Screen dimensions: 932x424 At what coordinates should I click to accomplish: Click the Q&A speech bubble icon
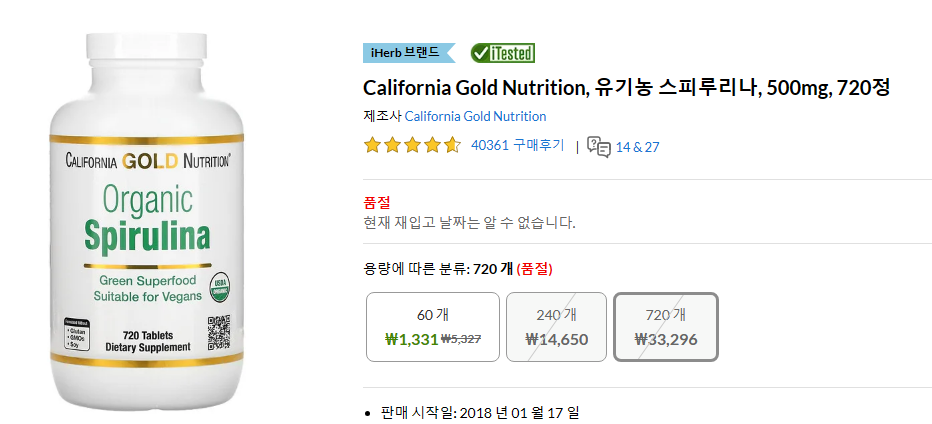tap(599, 147)
